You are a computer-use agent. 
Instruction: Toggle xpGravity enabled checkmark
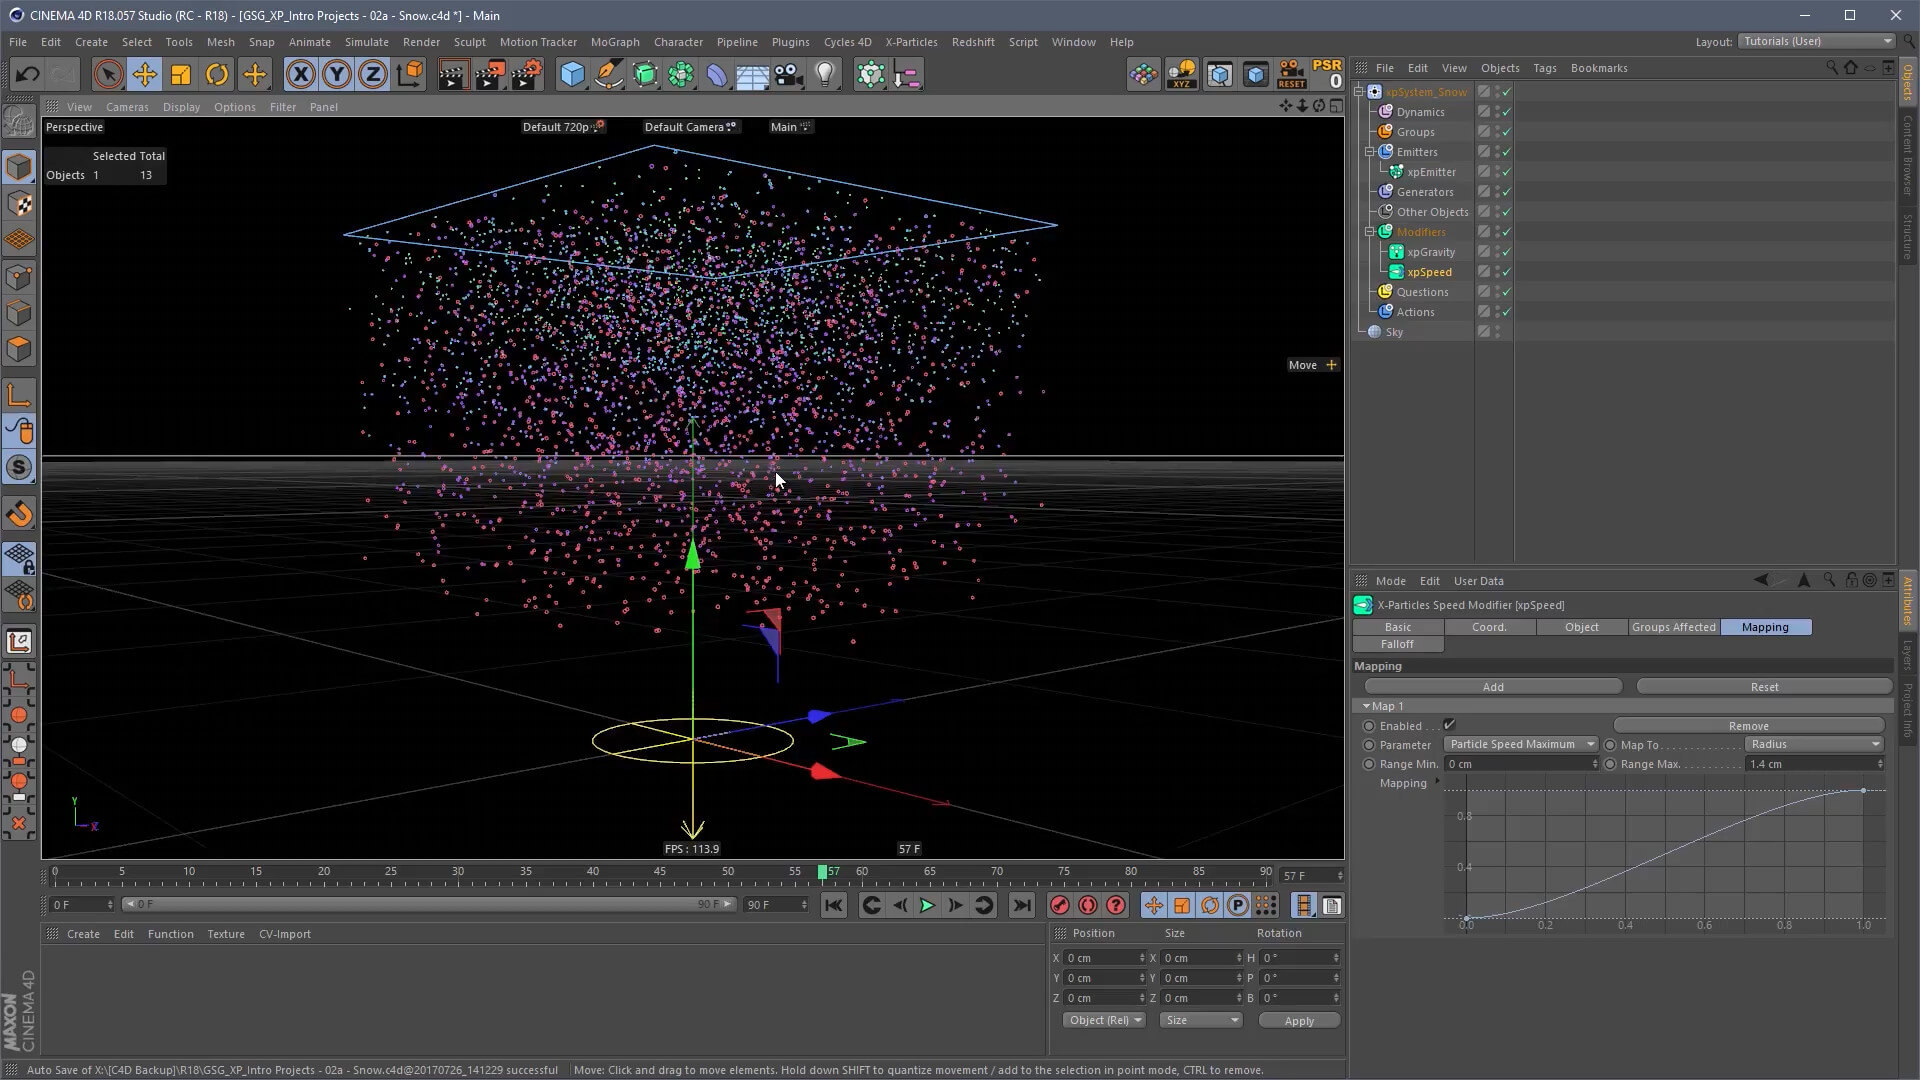click(1506, 252)
